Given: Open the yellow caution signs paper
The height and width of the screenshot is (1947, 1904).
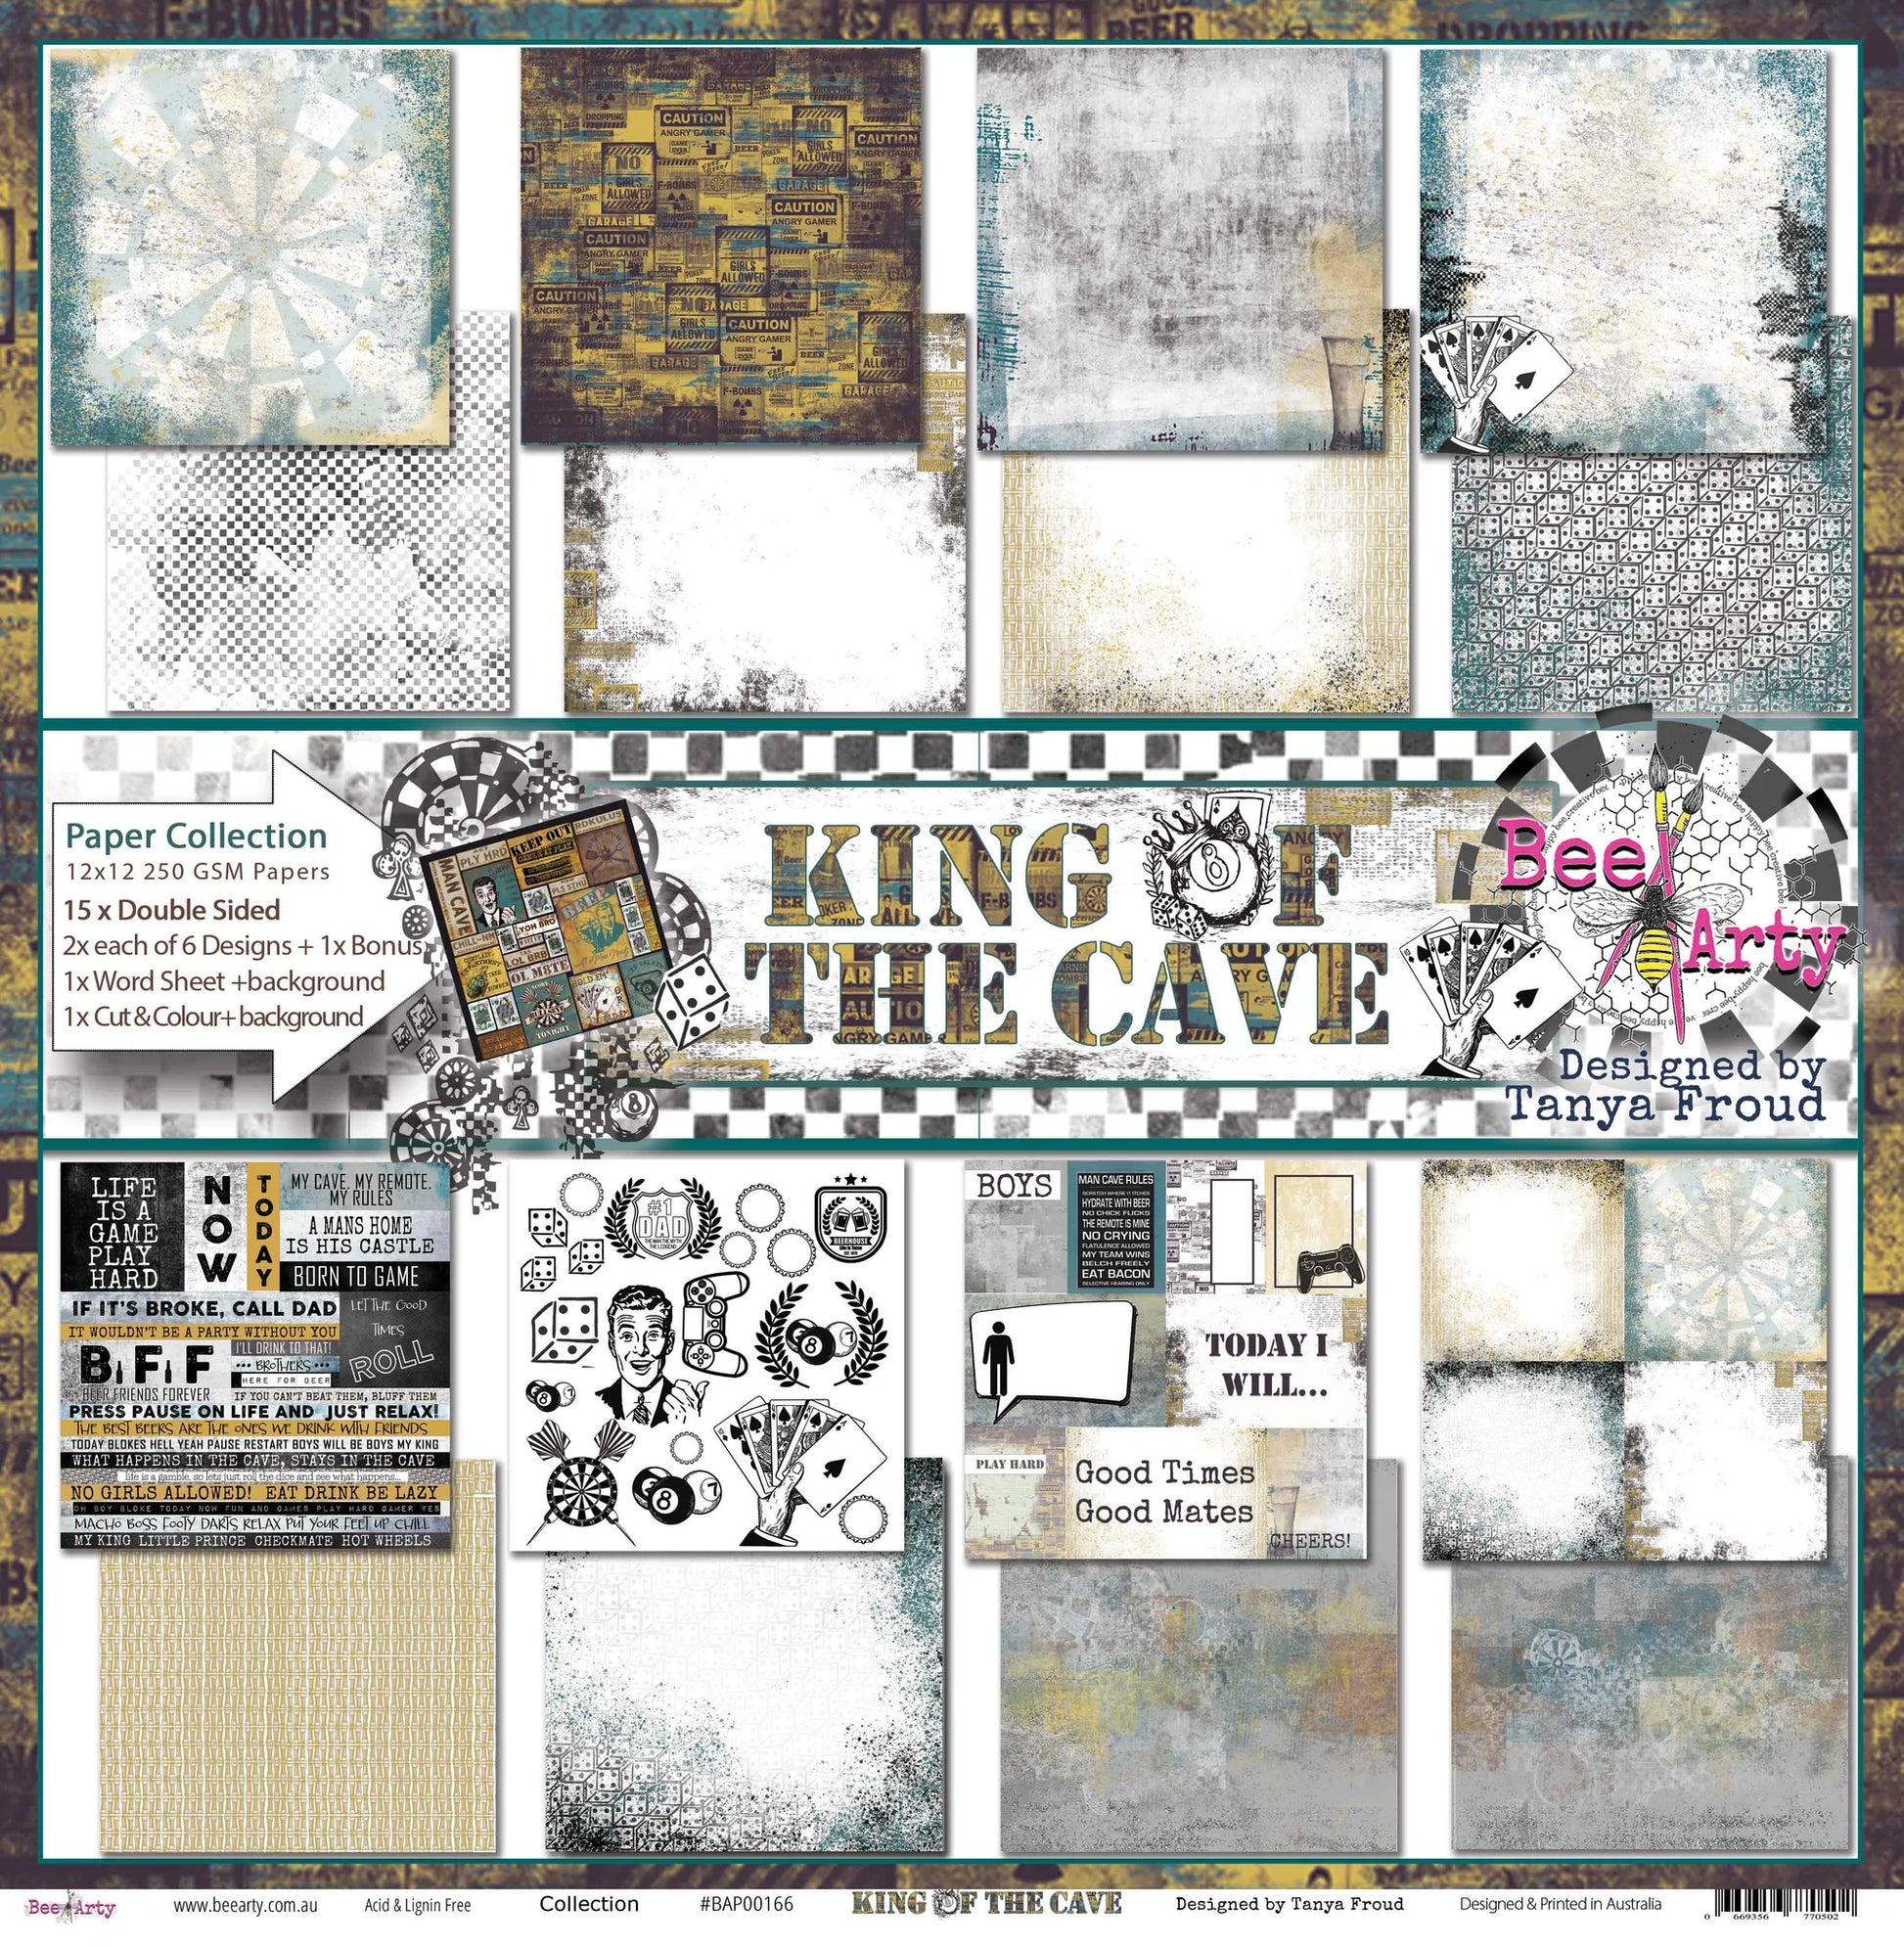Looking at the screenshot, I should coord(722,245).
